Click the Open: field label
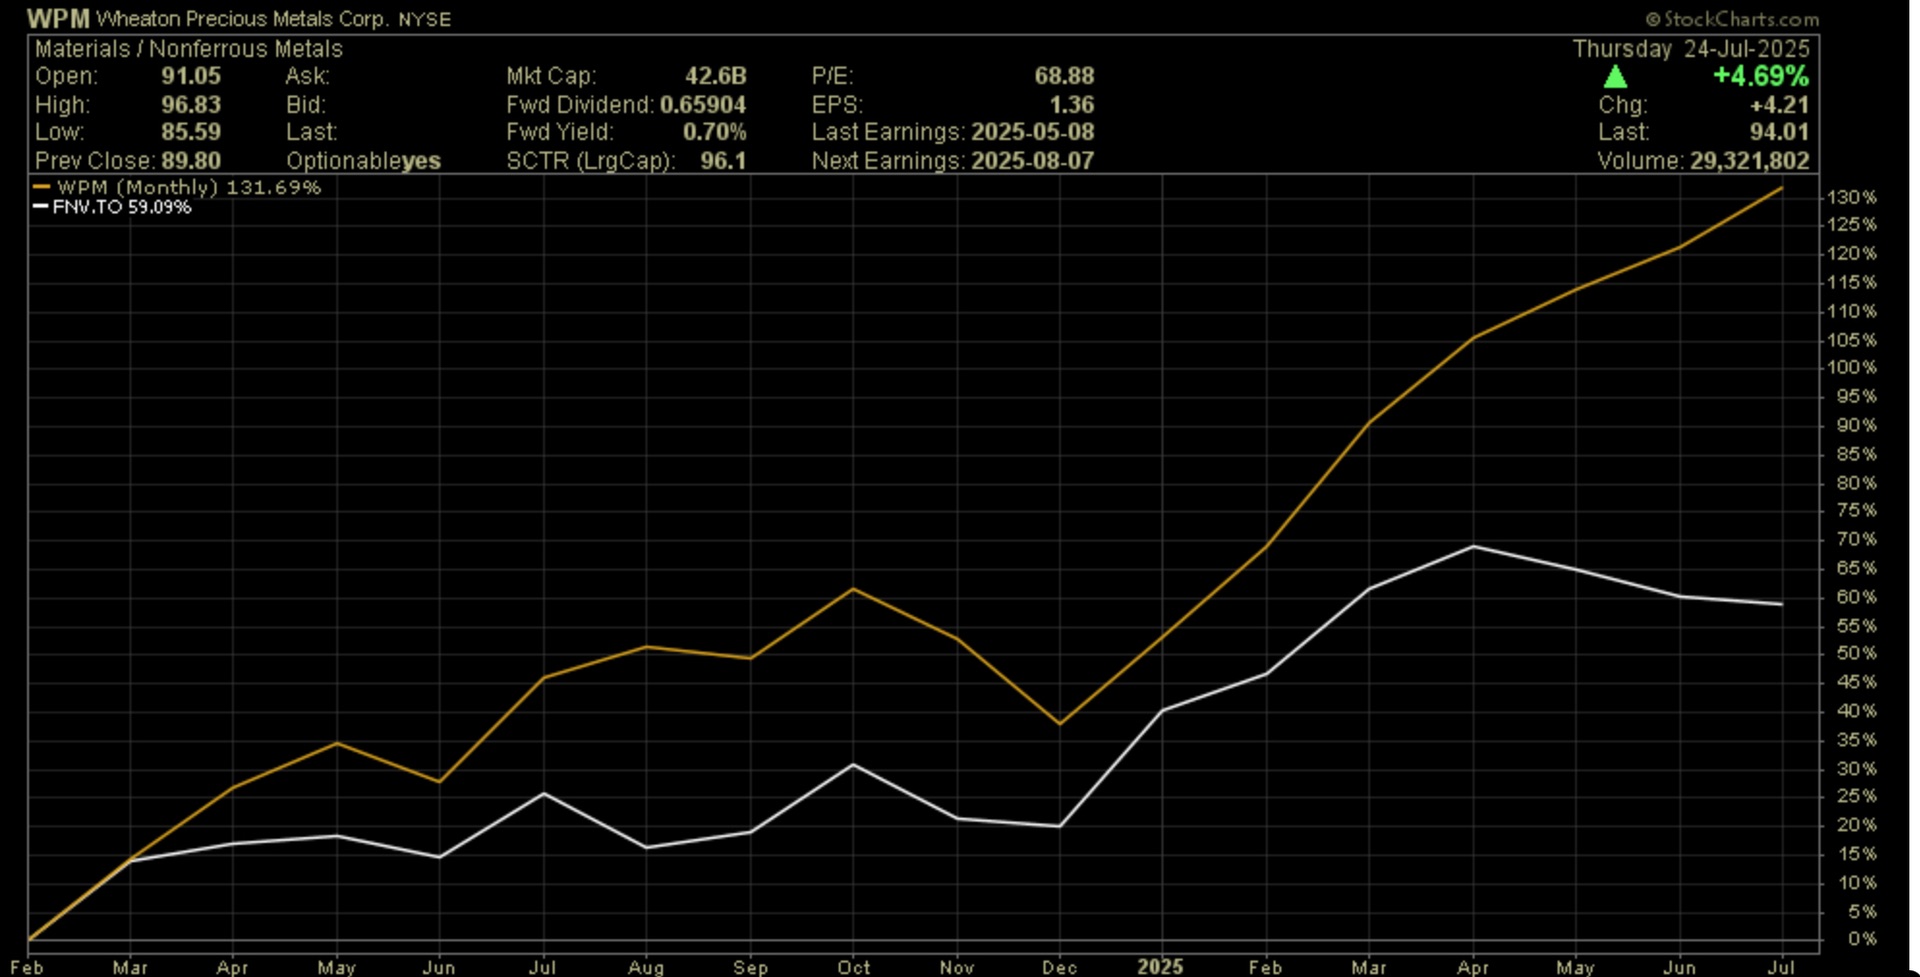The width and height of the screenshot is (1920, 977). click(x=67, y=76)
